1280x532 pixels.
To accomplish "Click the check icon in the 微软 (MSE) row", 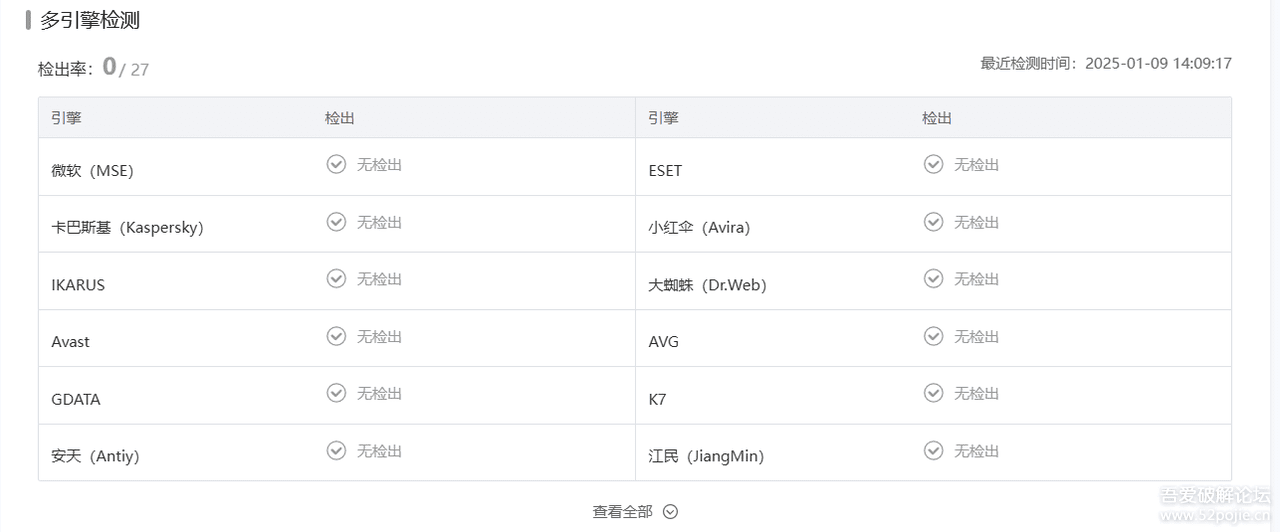I will point(336,164).
